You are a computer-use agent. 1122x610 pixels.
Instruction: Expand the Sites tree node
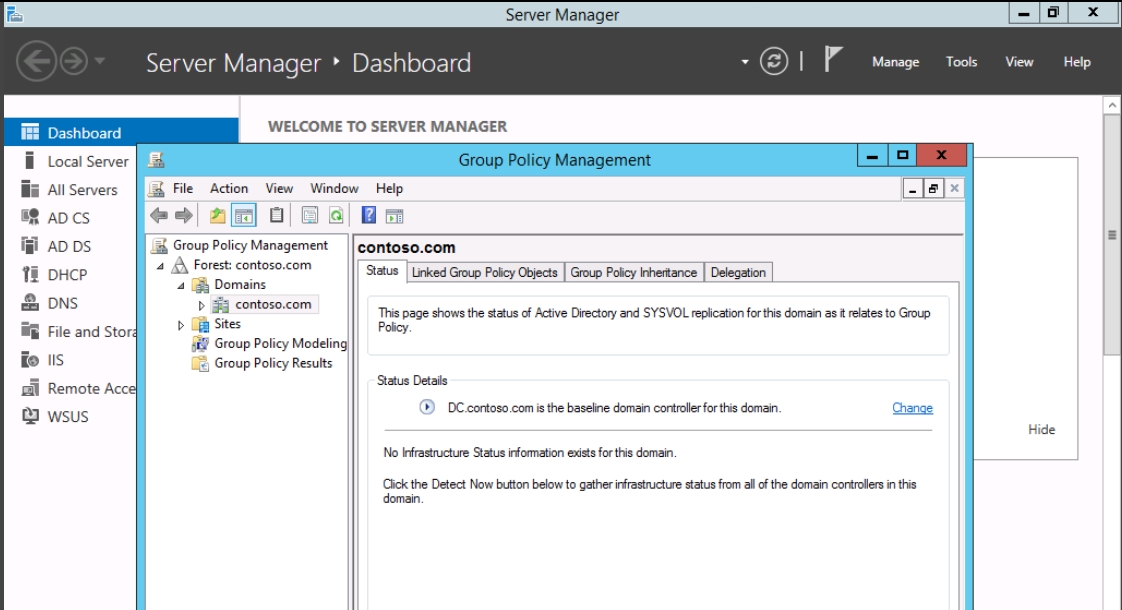click(181, 324)
